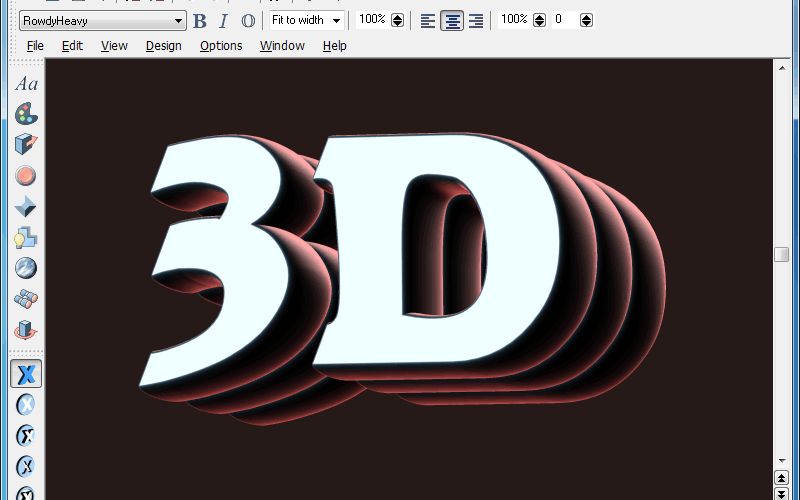Open the Window menu
Image resolution: width=800 pixels, height=500 pixels.
click(x=282, y=45)
